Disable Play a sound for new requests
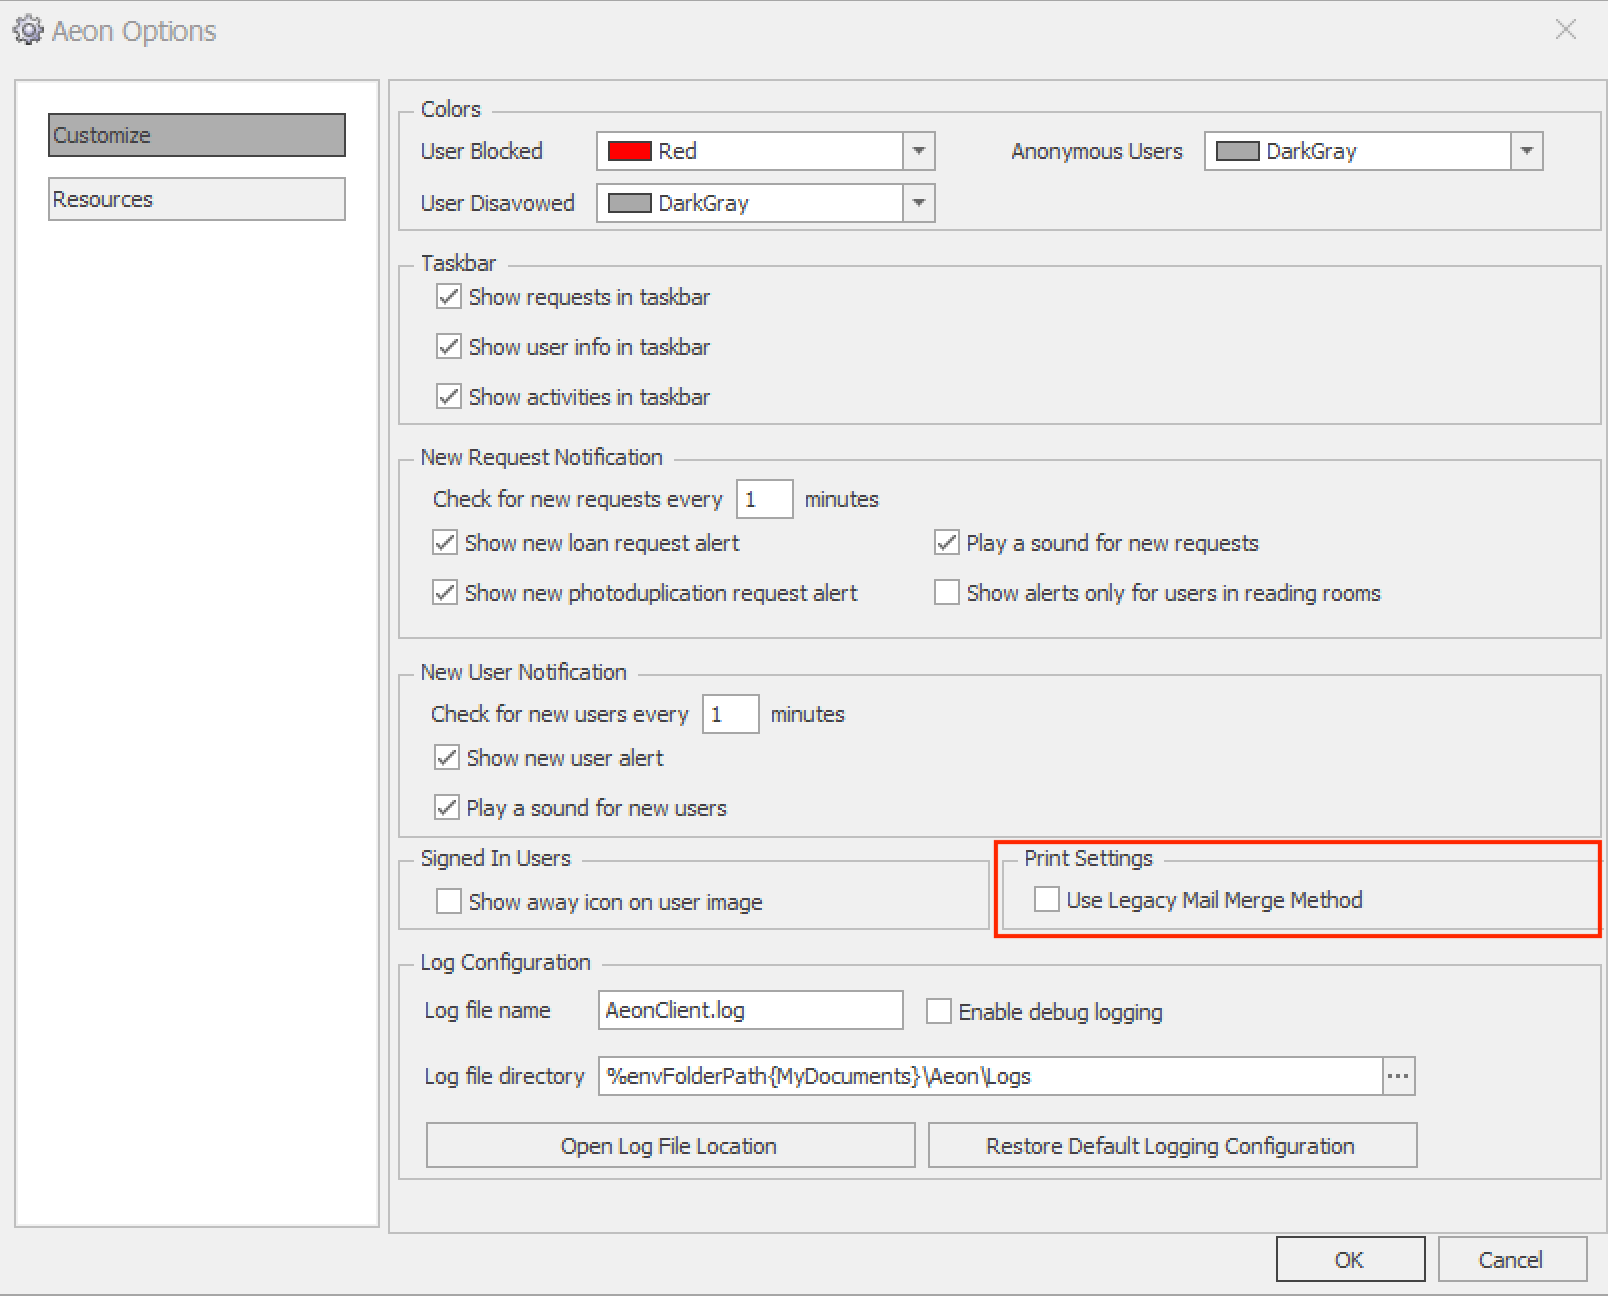This screenshot has height=1296, width=1608. (x=946, y=542)
